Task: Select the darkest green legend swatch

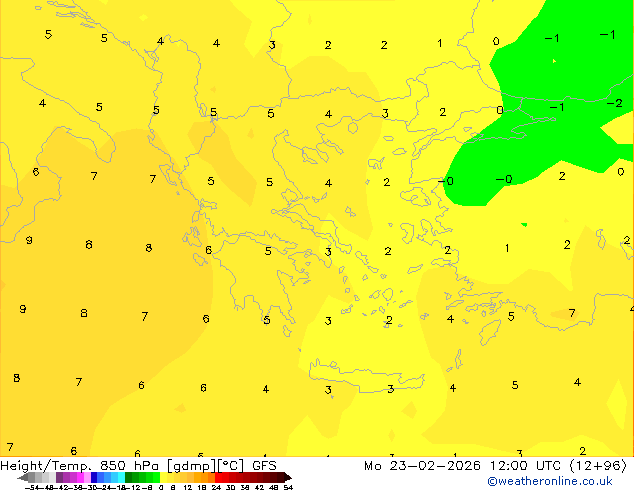Action: (129, 477)
